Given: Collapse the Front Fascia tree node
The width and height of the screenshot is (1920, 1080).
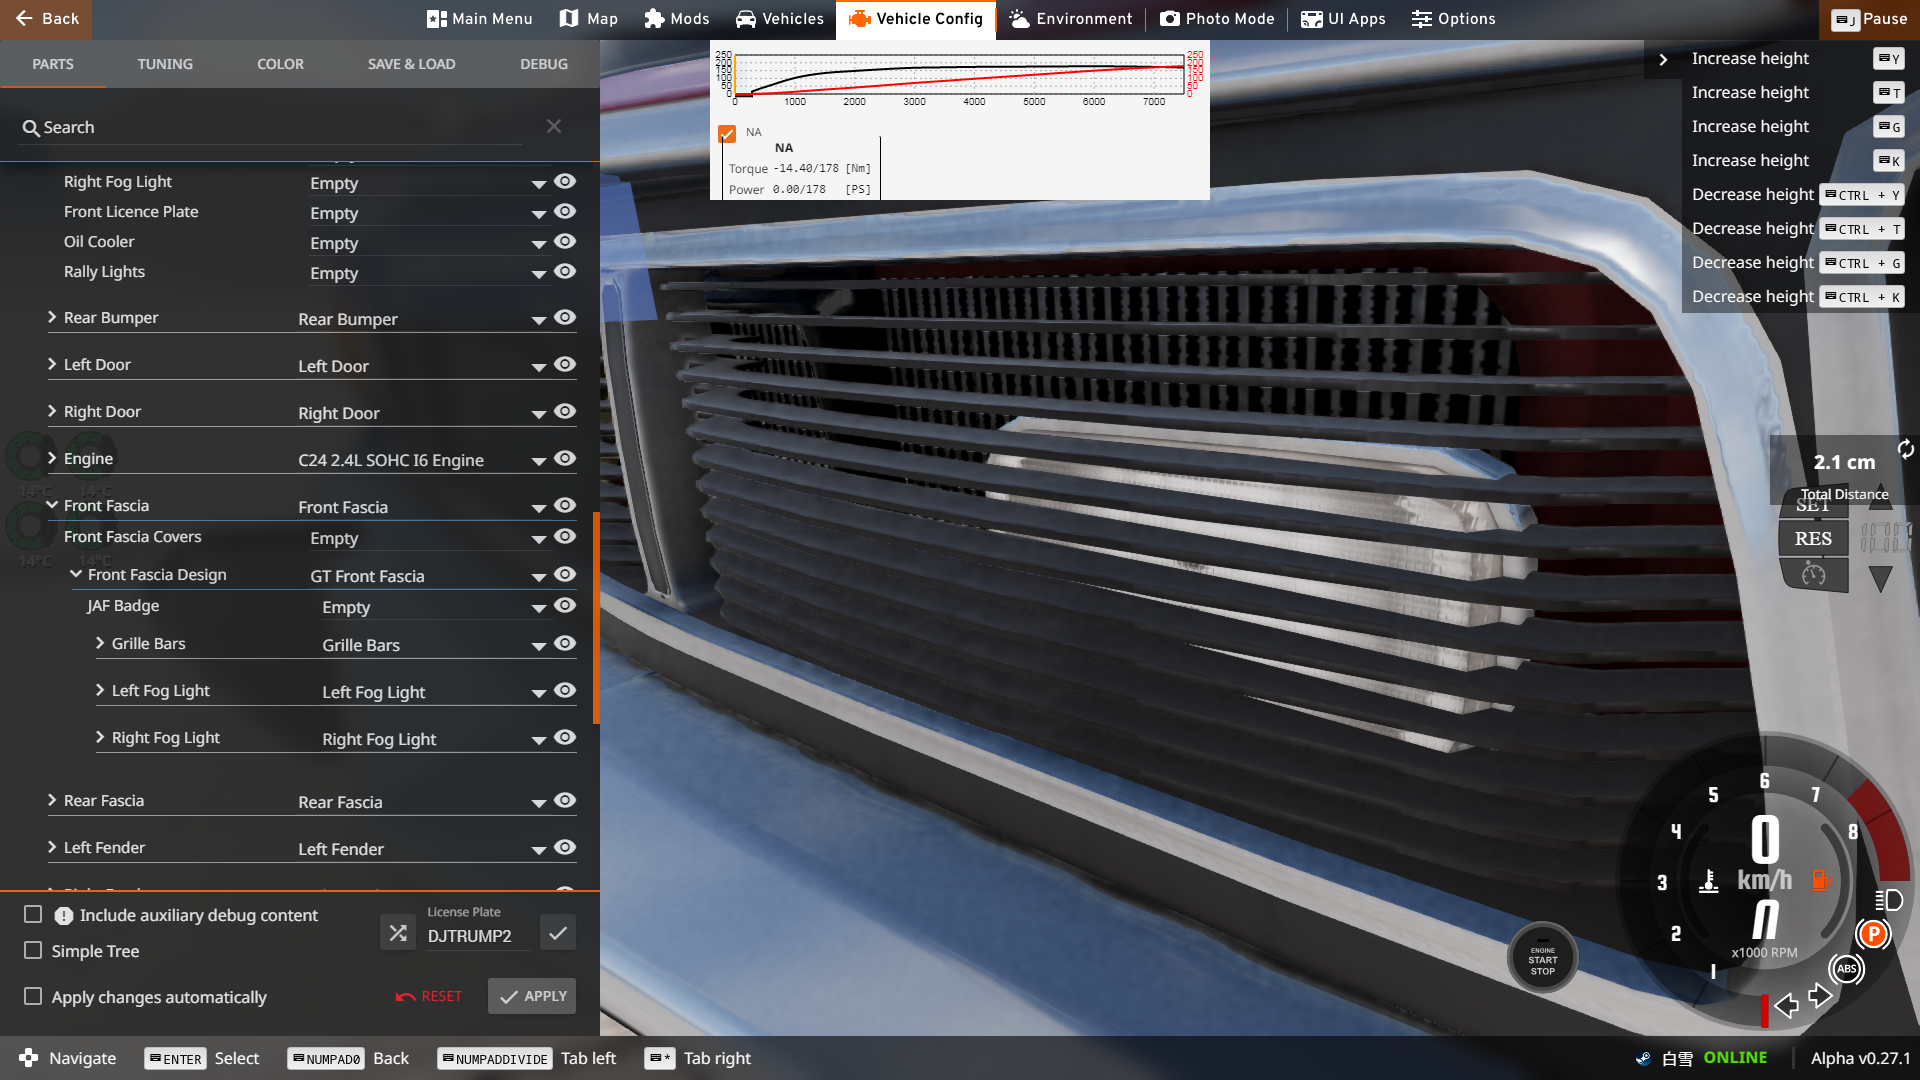Looking at the screenshot, I should coord(52,505).
